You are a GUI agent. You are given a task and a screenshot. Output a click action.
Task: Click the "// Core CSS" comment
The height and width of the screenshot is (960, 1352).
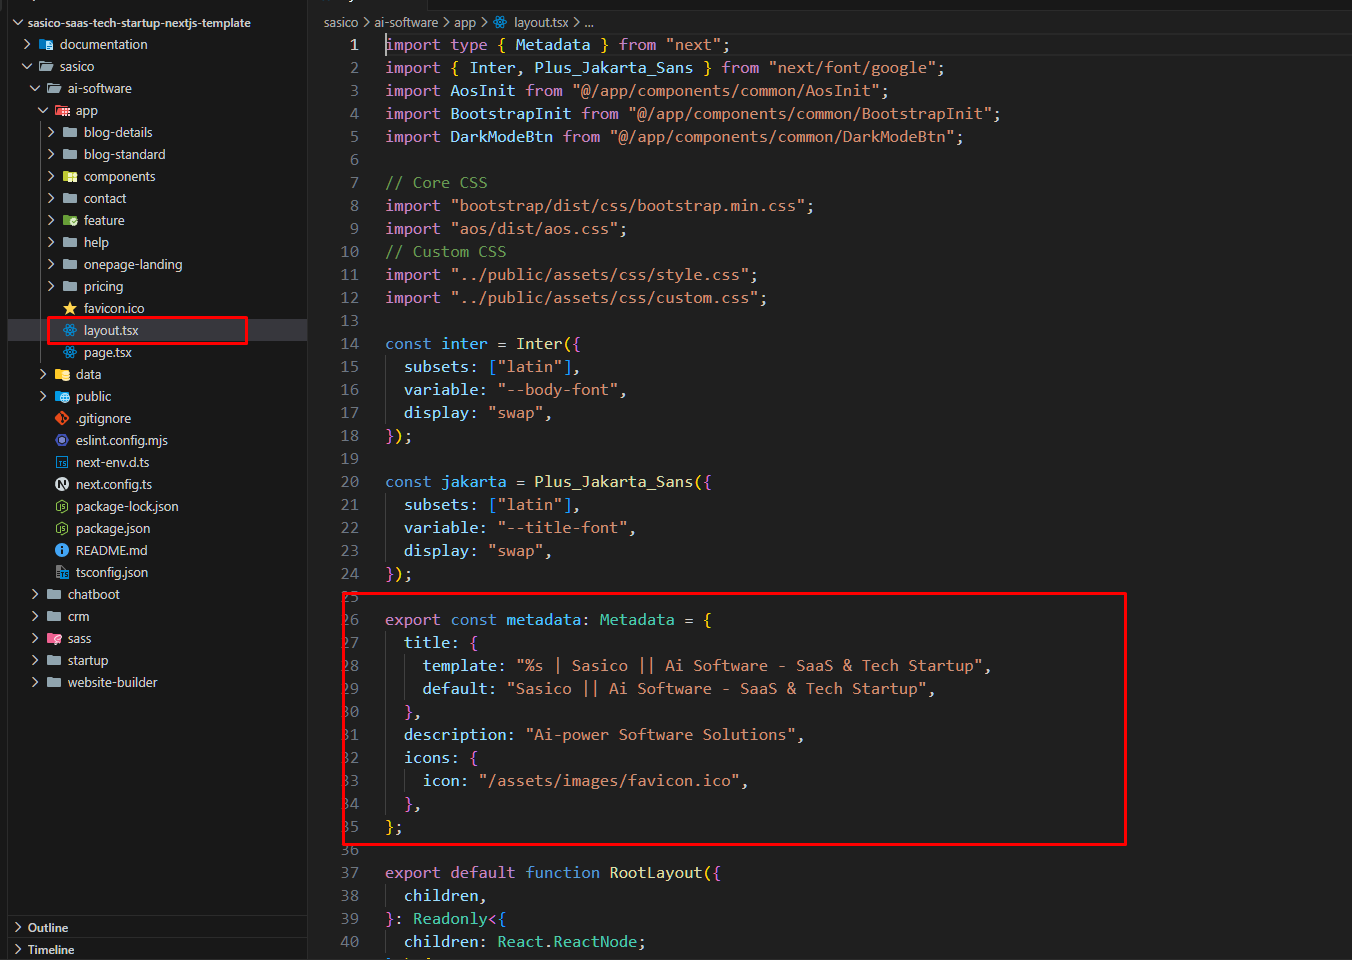coord(437,183)
